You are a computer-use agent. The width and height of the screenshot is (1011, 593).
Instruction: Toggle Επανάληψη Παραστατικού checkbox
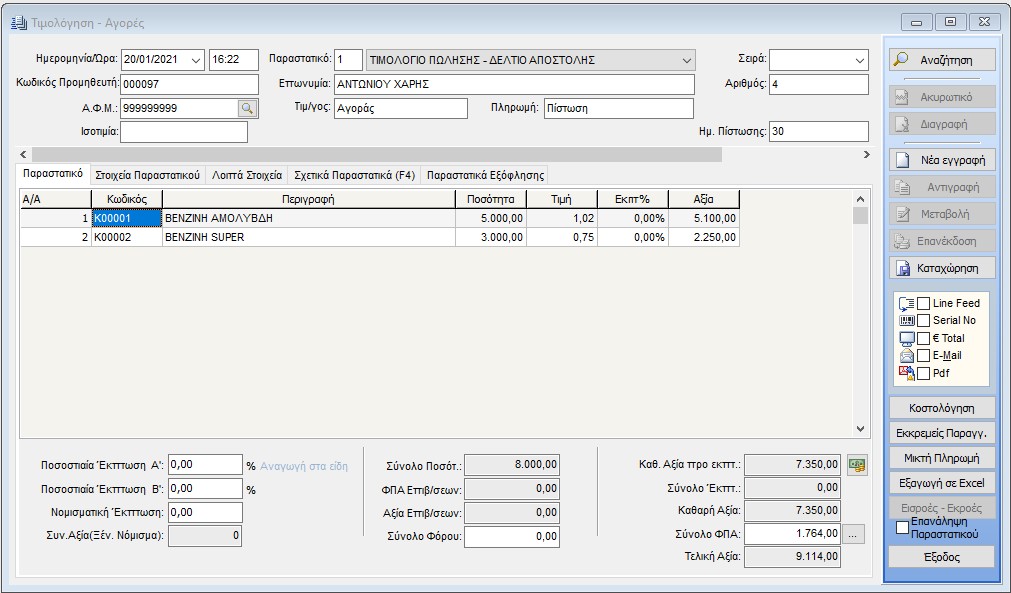point(903,528)
